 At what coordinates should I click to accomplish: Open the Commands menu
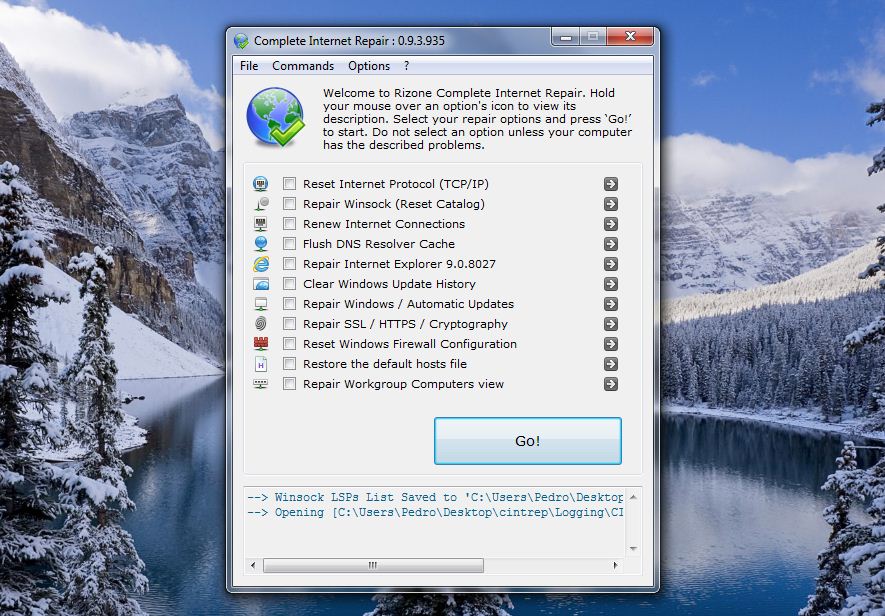[303, 66]
